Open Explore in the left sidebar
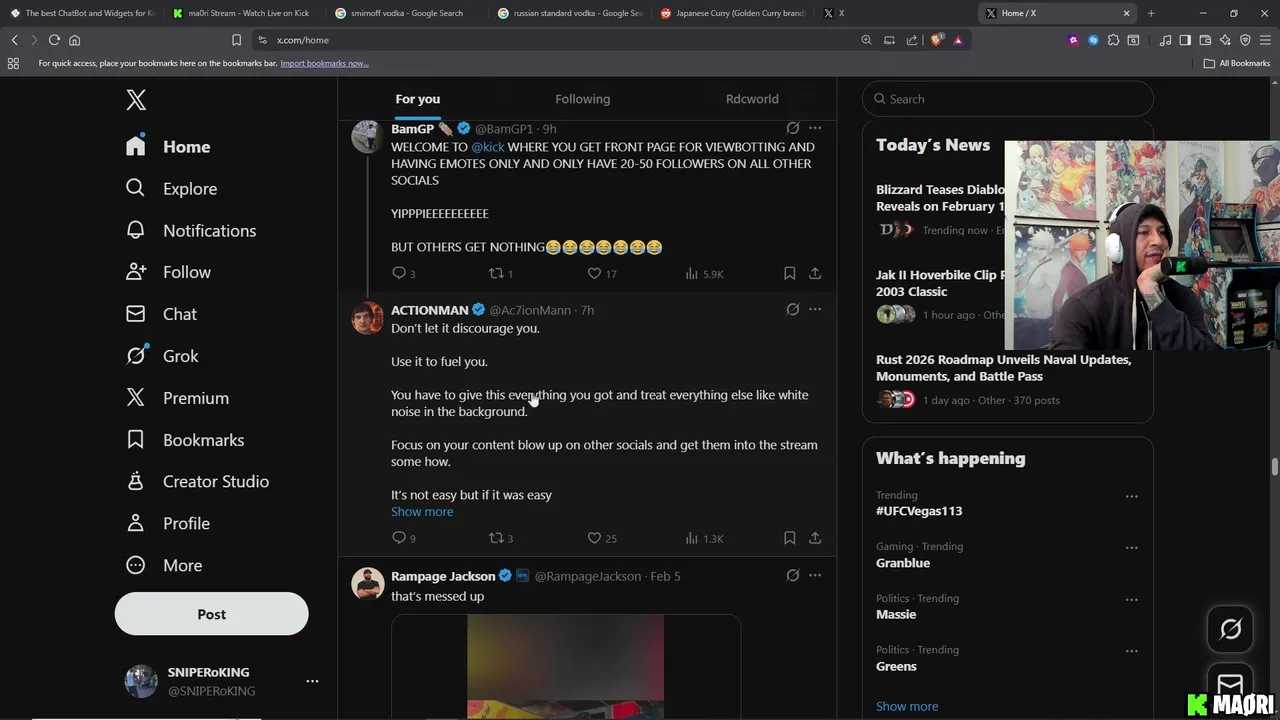1280x720 pixels. (x=171, y=188)
